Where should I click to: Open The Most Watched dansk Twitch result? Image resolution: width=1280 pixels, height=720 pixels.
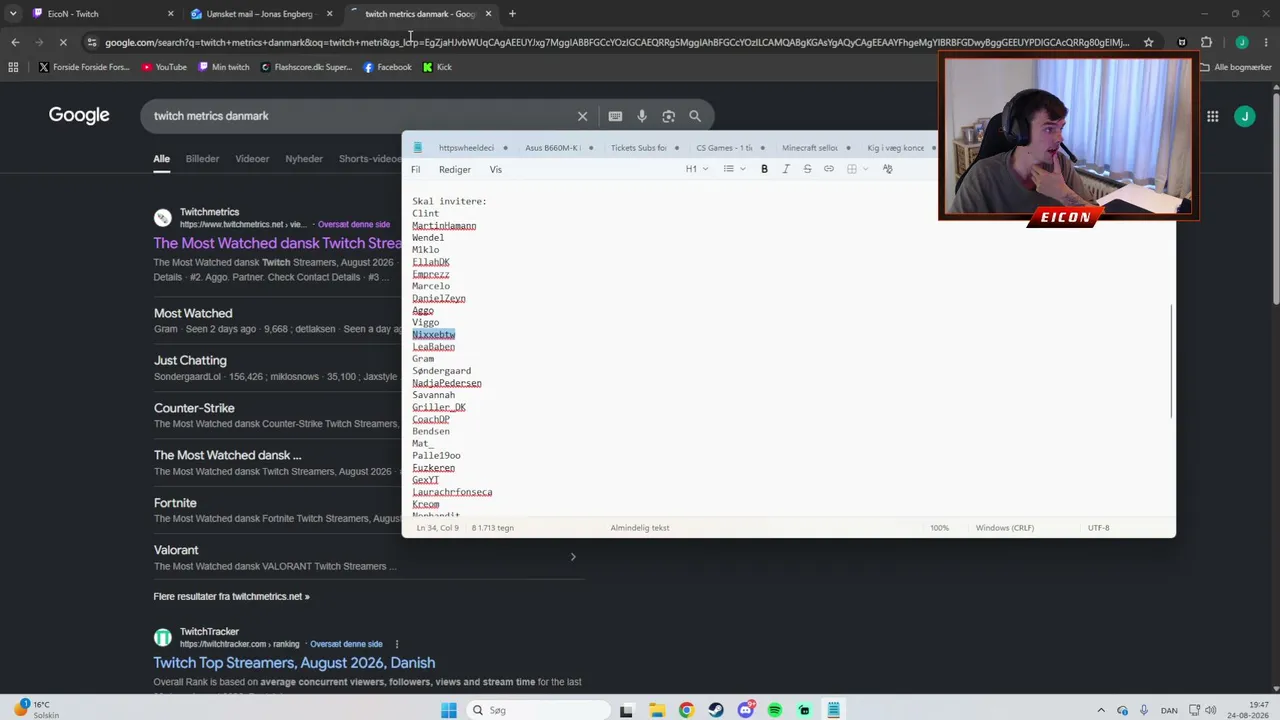(277, 243)
